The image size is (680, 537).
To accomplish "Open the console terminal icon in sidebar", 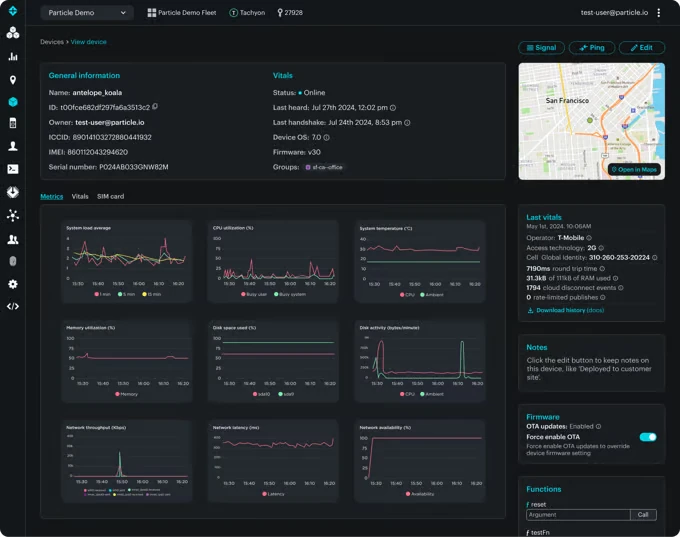I will [x=13, y=169].
